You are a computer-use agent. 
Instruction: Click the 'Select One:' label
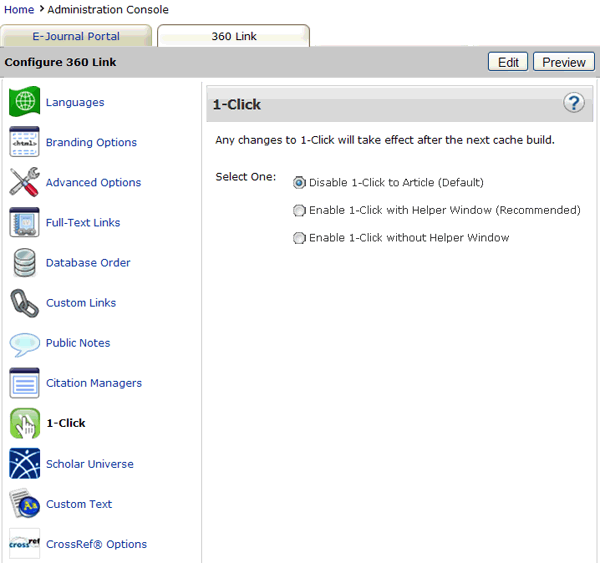click(246, 177)
